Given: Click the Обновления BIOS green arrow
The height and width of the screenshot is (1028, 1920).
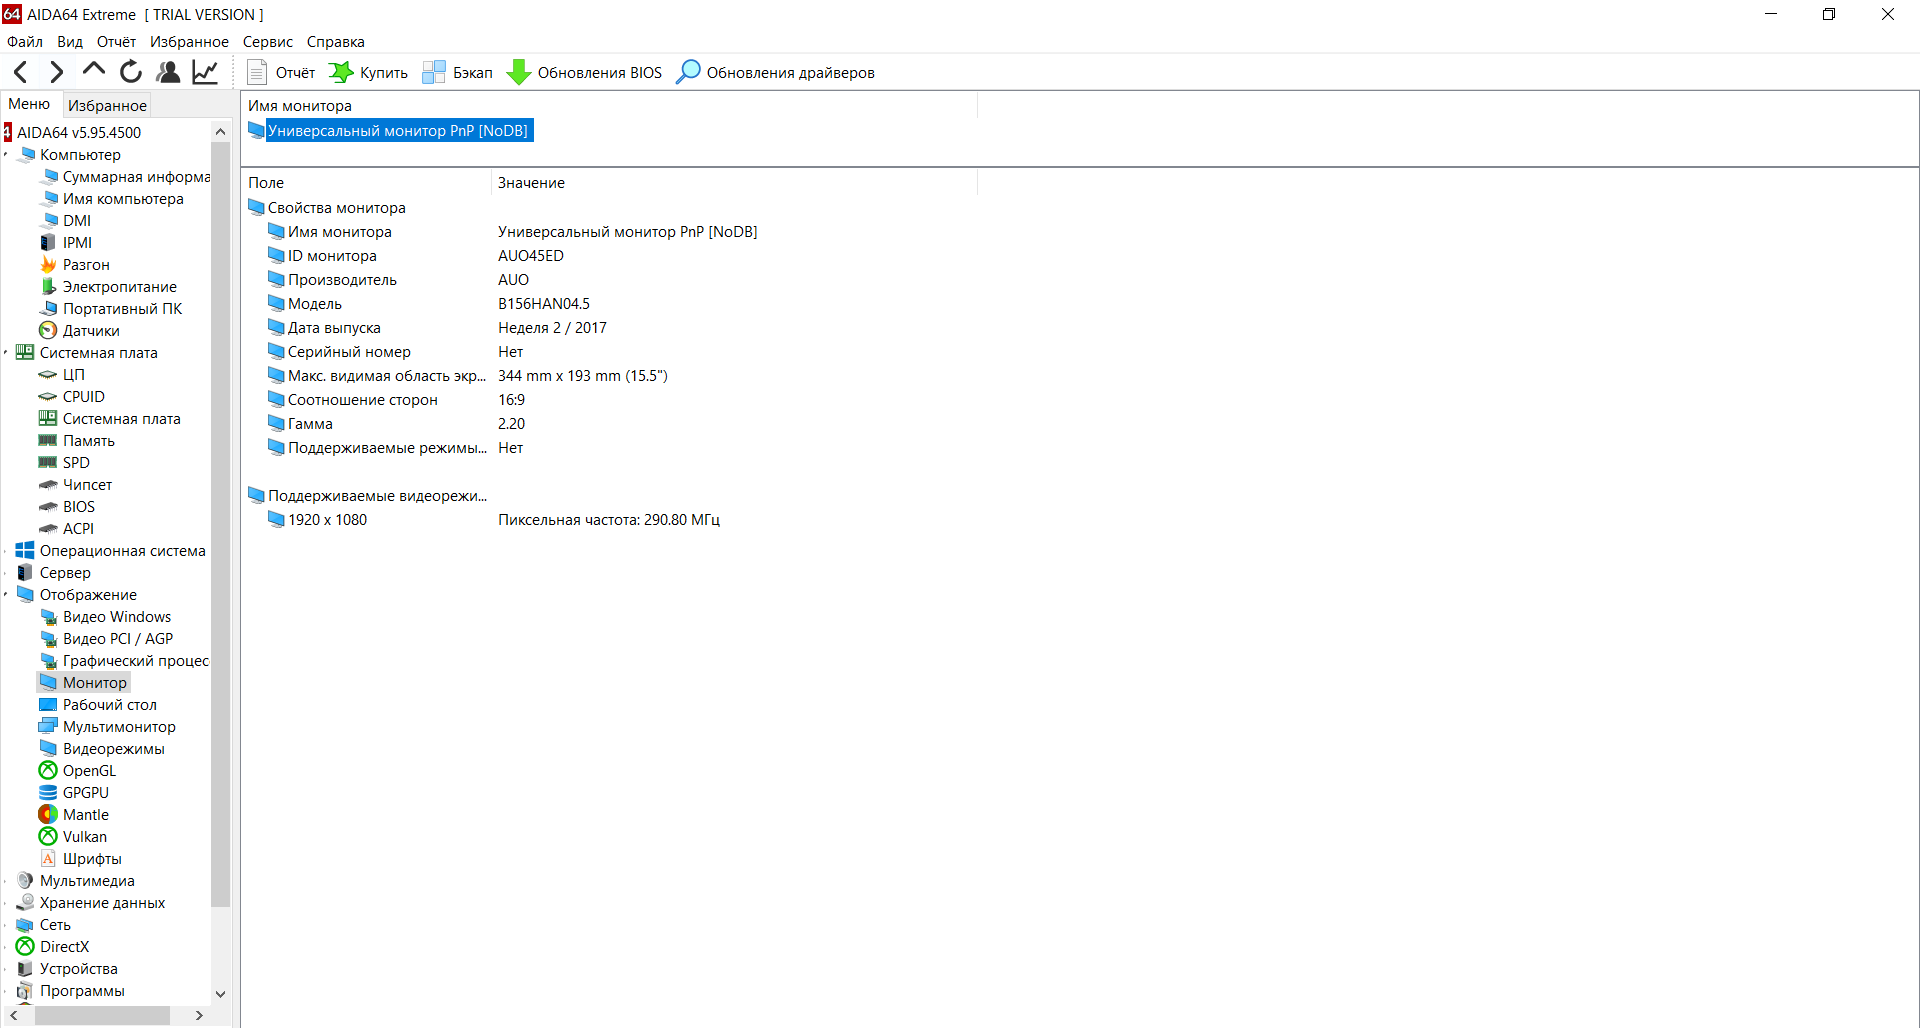Looking at the screenshot, I should pos(518,72).
